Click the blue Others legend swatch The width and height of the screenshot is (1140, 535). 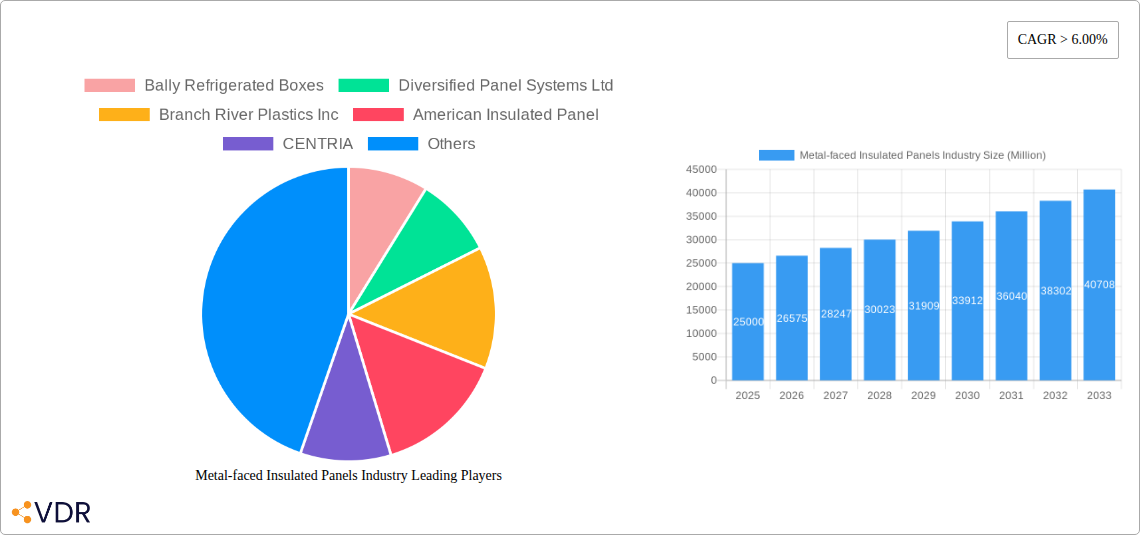pos(393,144)
